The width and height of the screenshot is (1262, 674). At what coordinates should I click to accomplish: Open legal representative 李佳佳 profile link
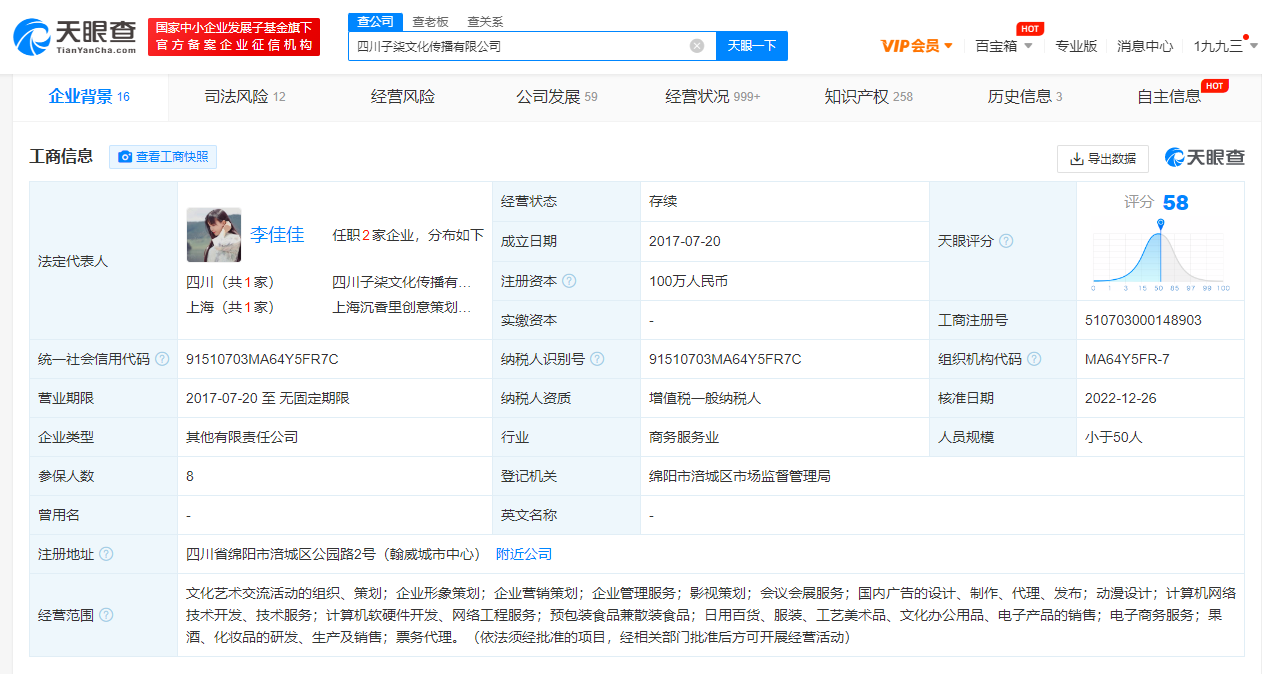click(277, 235)
